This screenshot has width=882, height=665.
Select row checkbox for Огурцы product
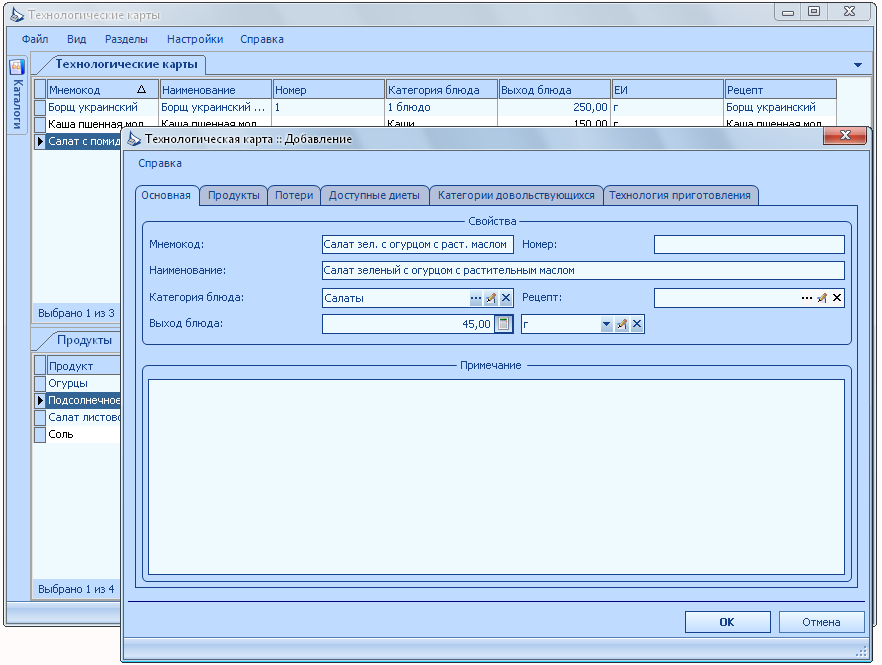[40, 384]
